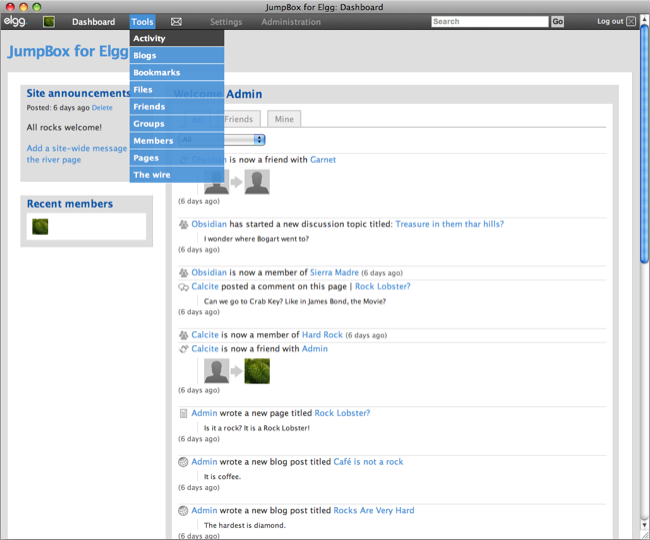Select The wire from the Tools menu
Image resolution: width=650 pixels, height=540 pixels.
[177, 174]
